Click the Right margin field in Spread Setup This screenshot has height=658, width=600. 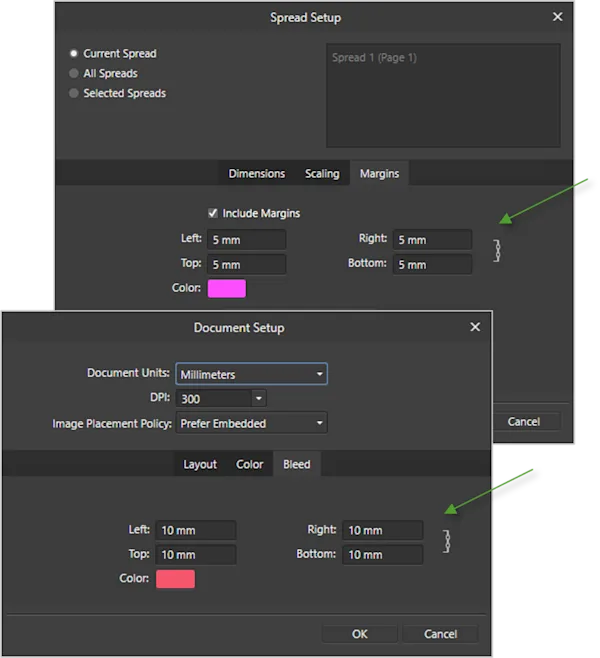click(x=432, y=240)
